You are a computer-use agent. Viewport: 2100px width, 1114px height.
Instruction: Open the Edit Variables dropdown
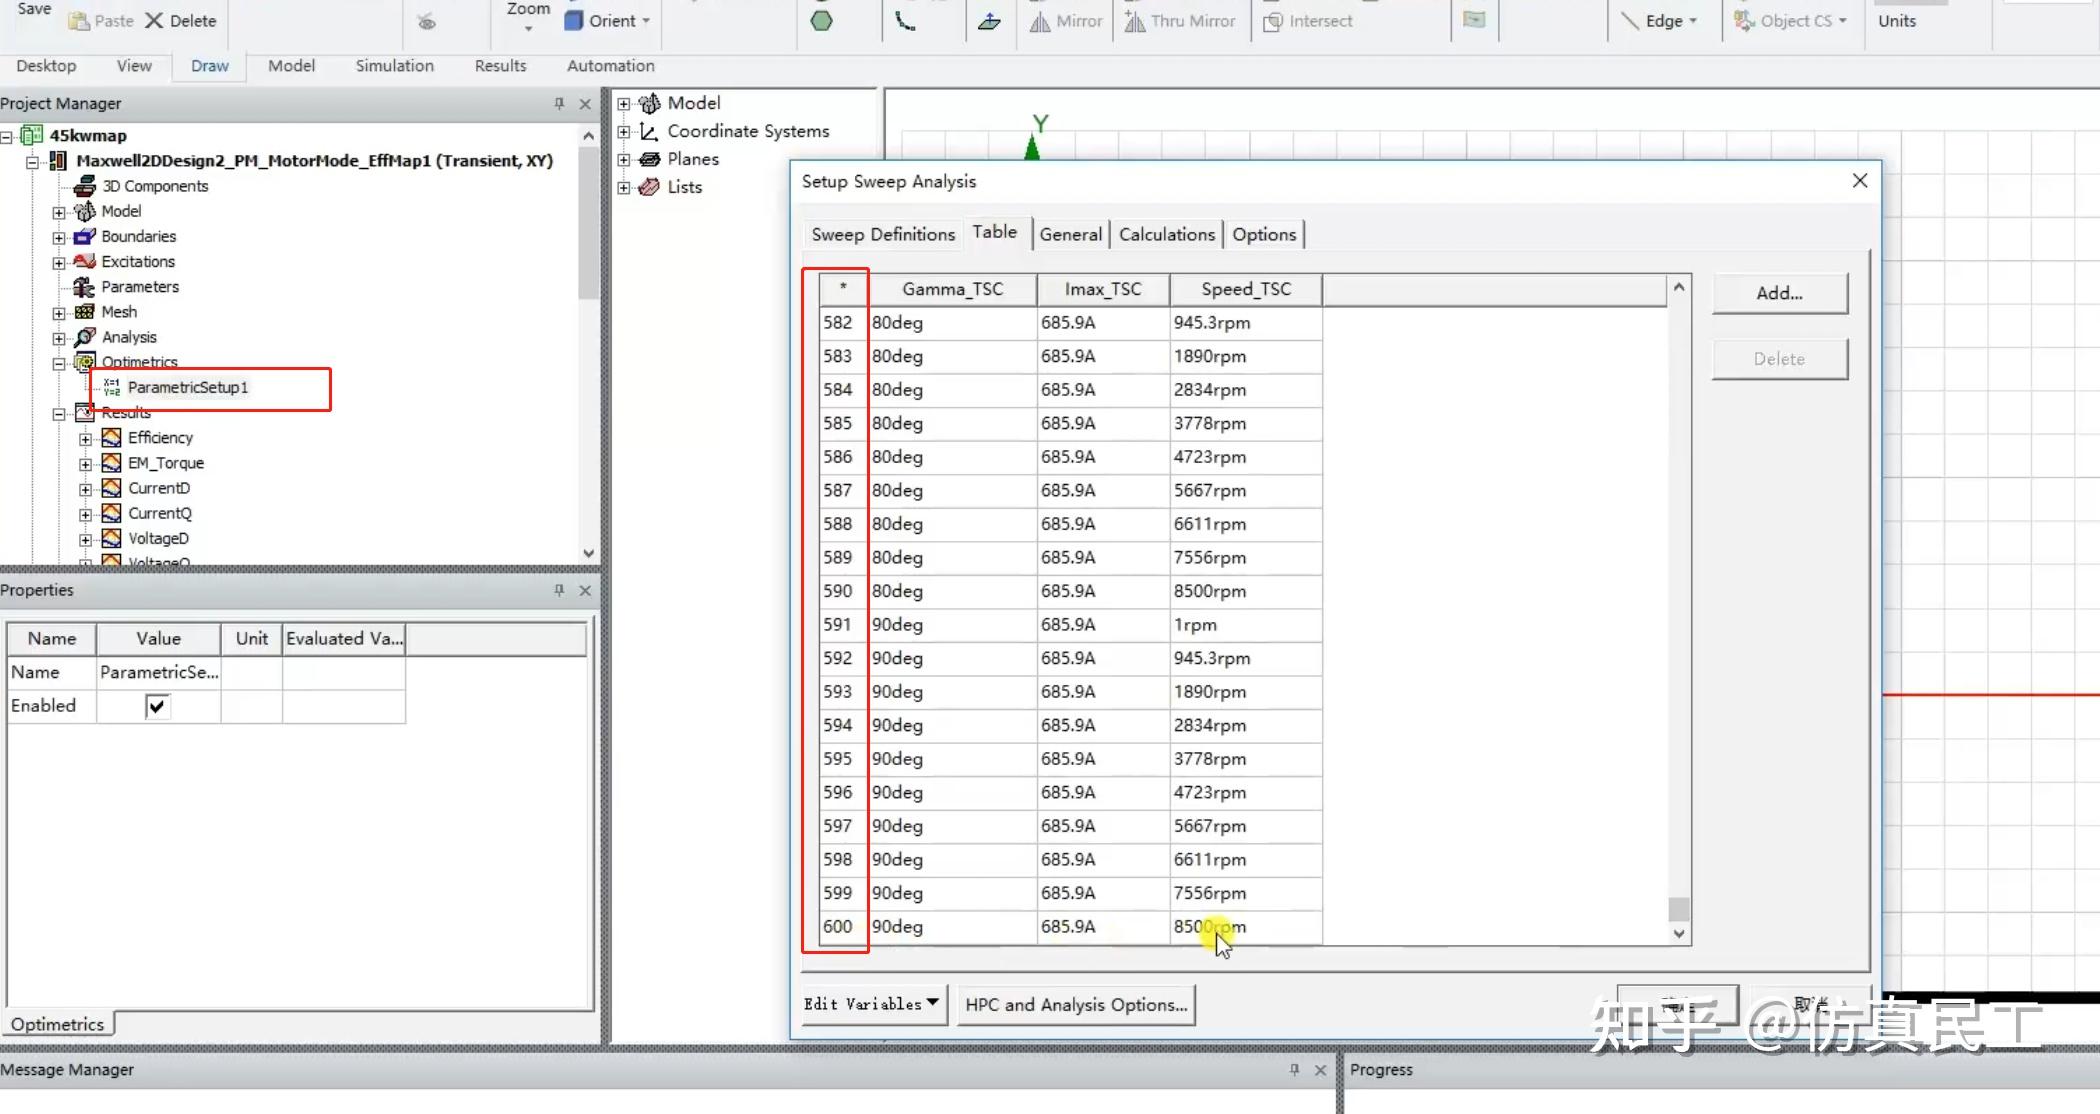(871, 1003)
